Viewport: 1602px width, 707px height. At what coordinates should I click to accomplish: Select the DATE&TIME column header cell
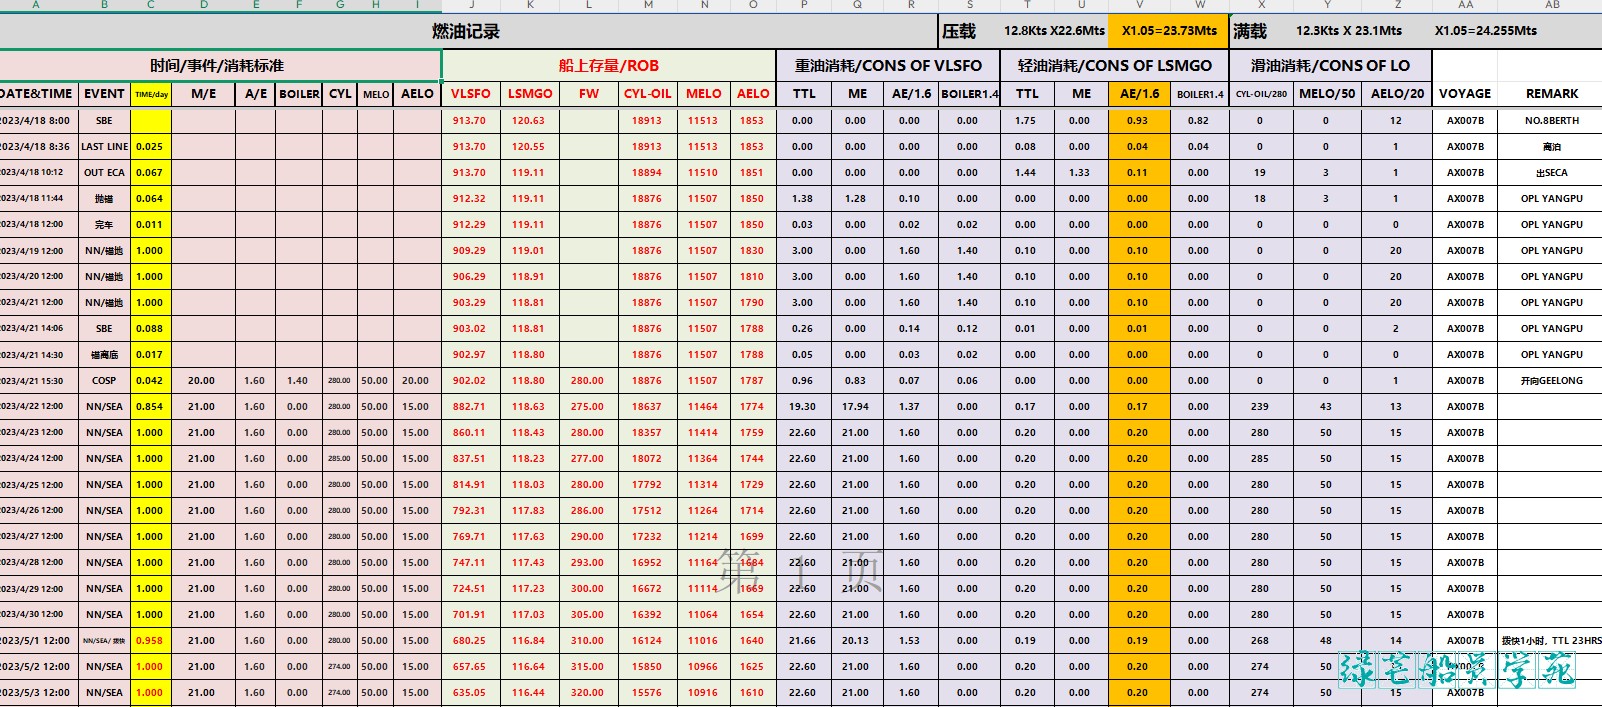(x=37, y=94)
